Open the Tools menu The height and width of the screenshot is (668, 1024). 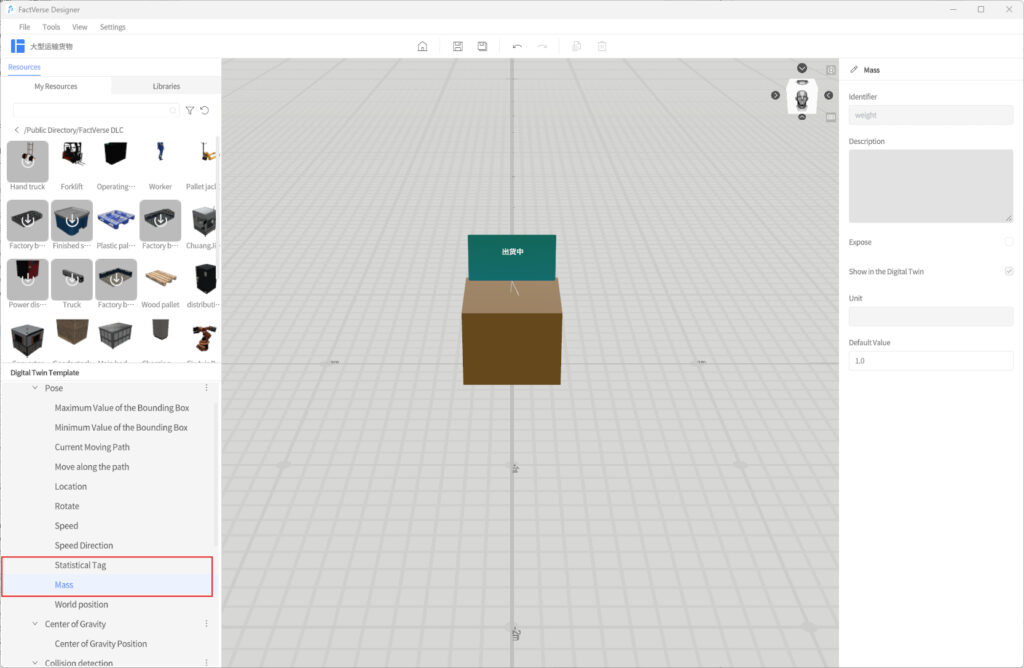51,27
